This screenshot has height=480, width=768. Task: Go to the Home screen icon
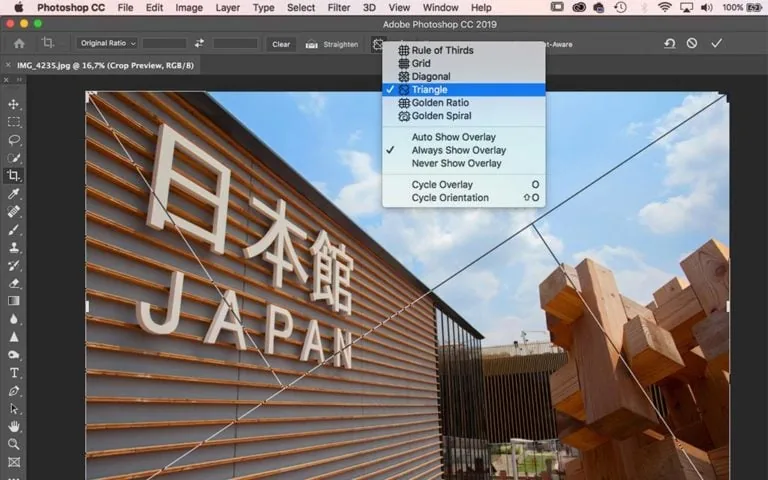click(19, 44)
